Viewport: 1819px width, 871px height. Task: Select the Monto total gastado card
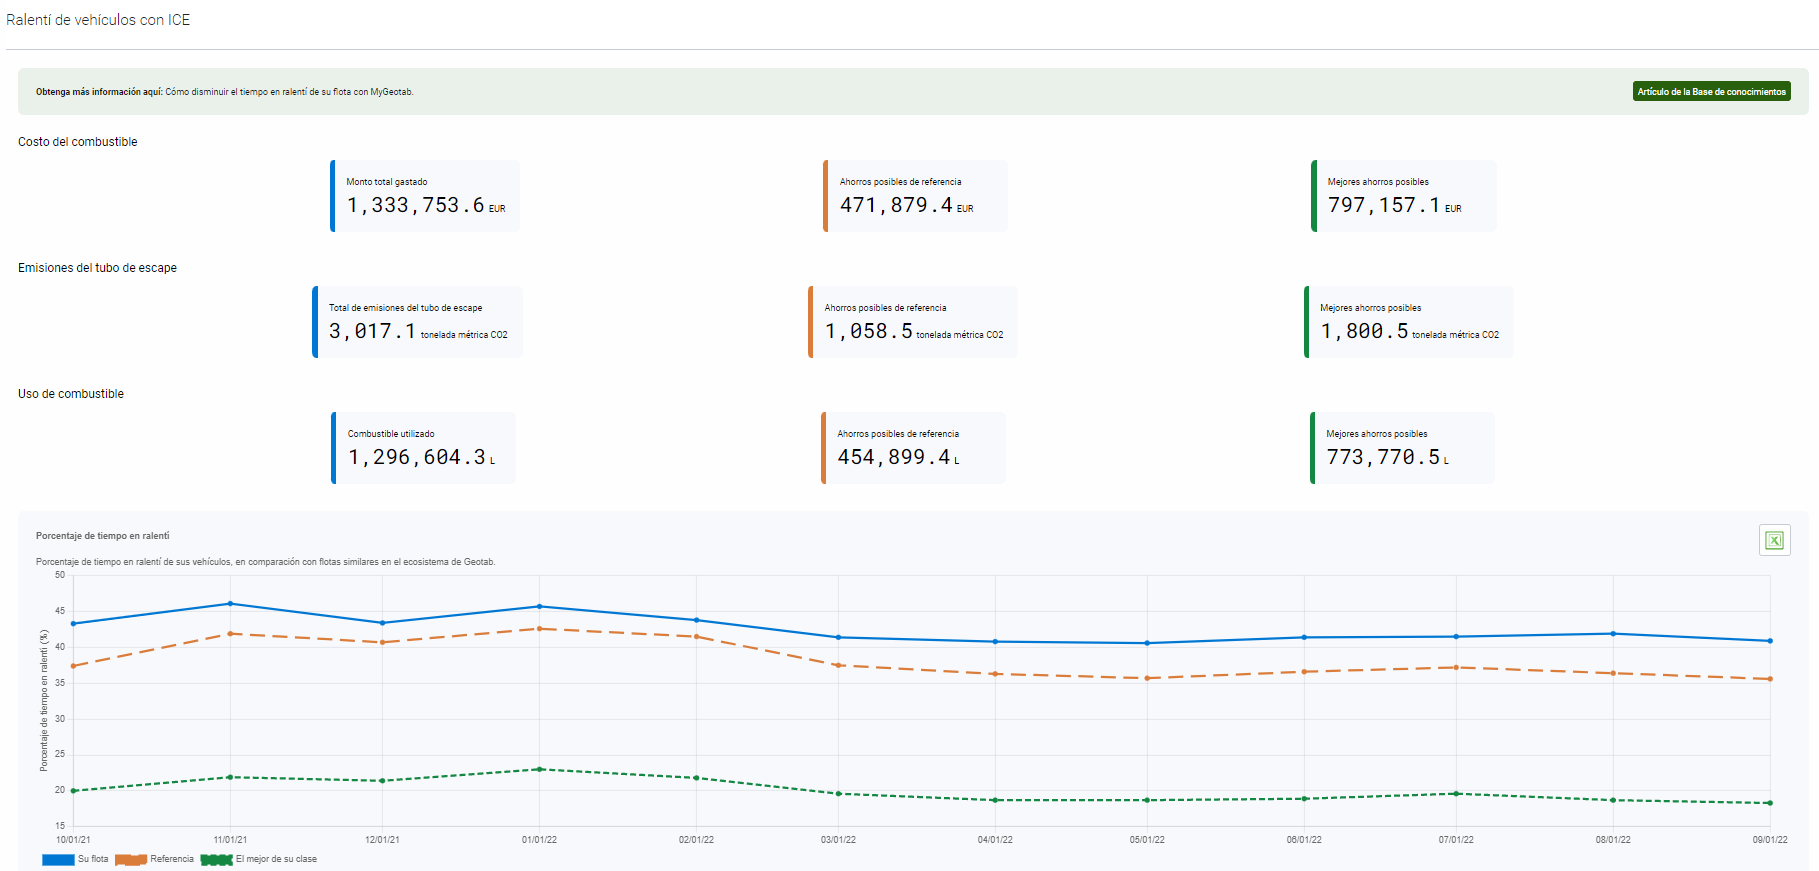(425, 196)
